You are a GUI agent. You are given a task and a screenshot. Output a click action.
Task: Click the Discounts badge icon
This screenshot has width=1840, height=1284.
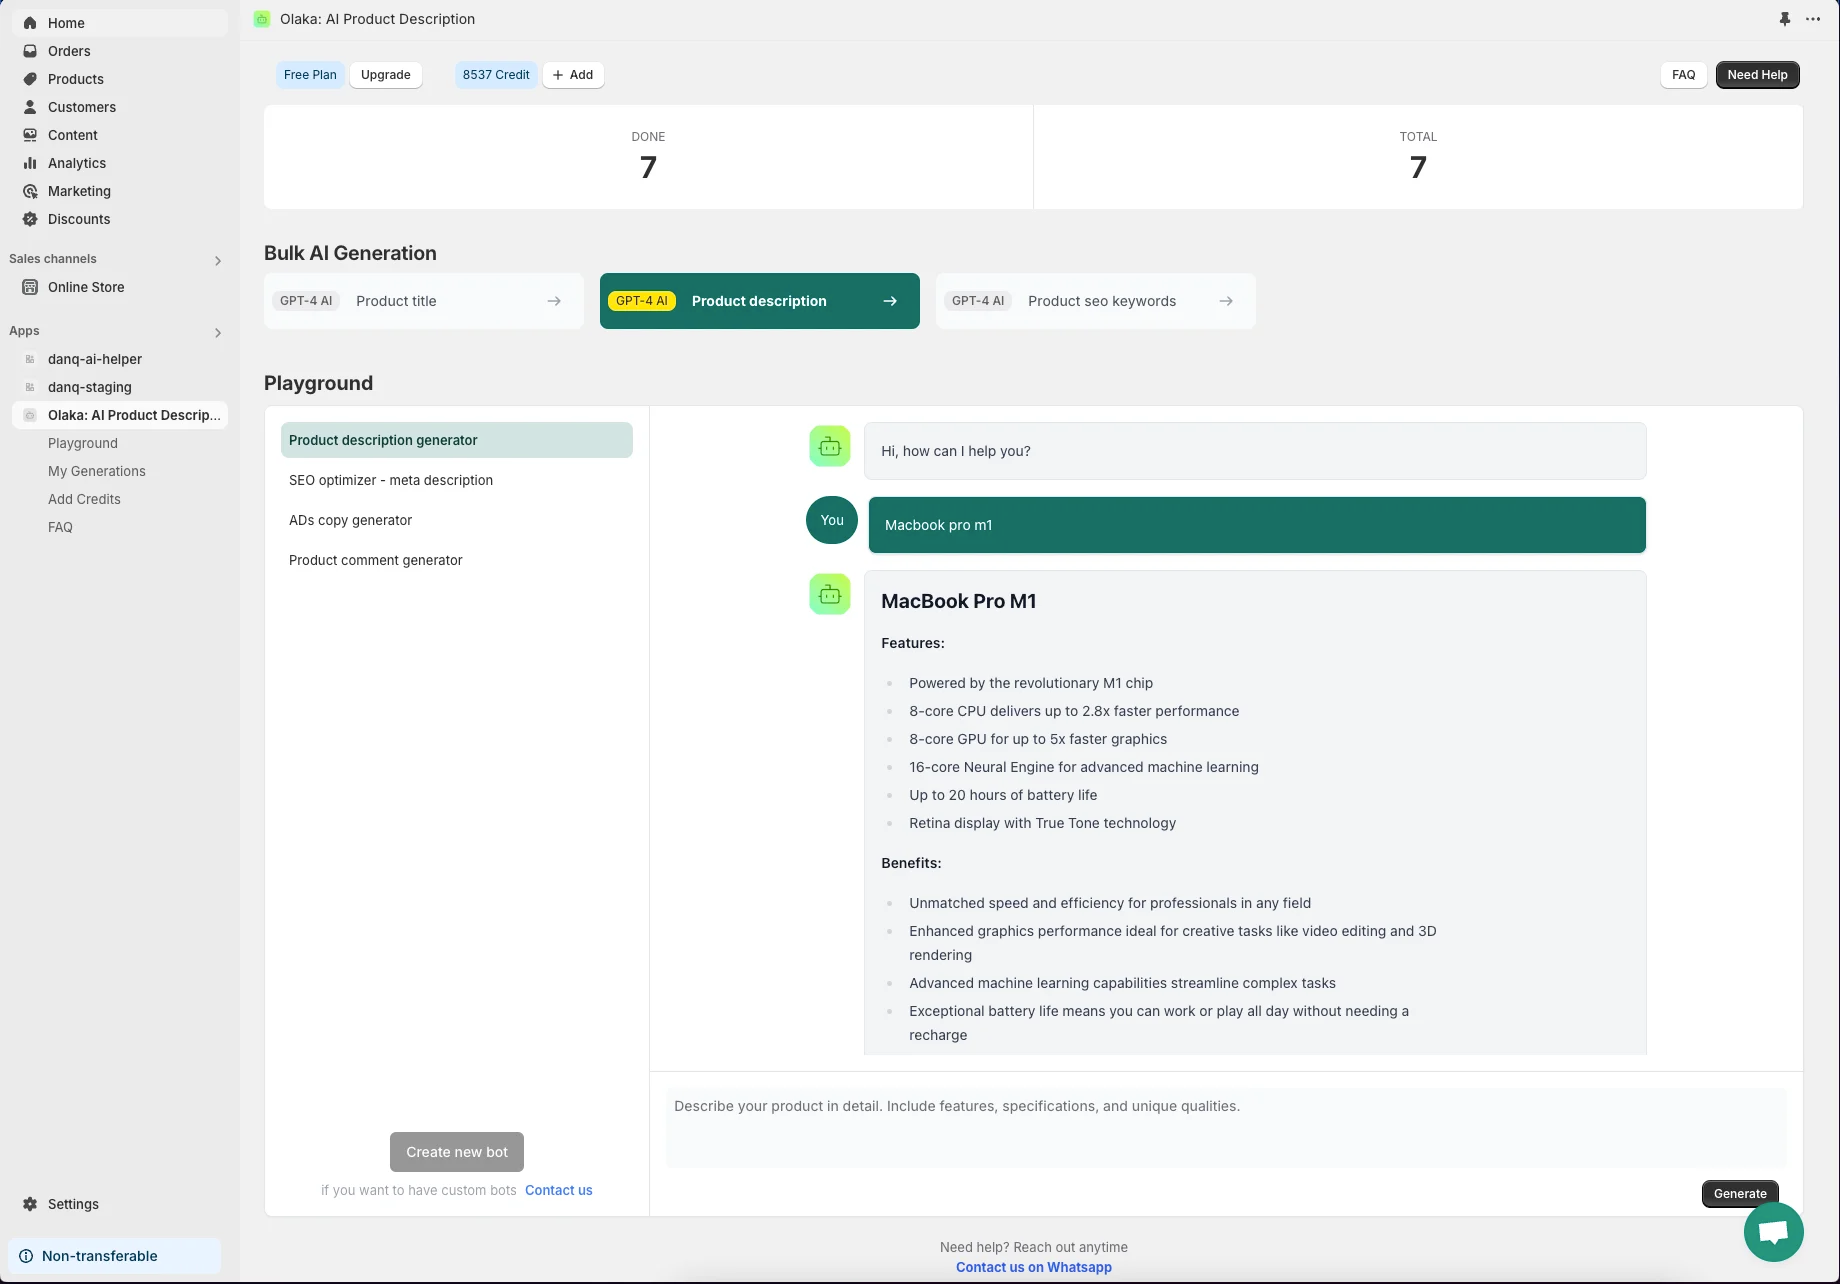[30, 219]
